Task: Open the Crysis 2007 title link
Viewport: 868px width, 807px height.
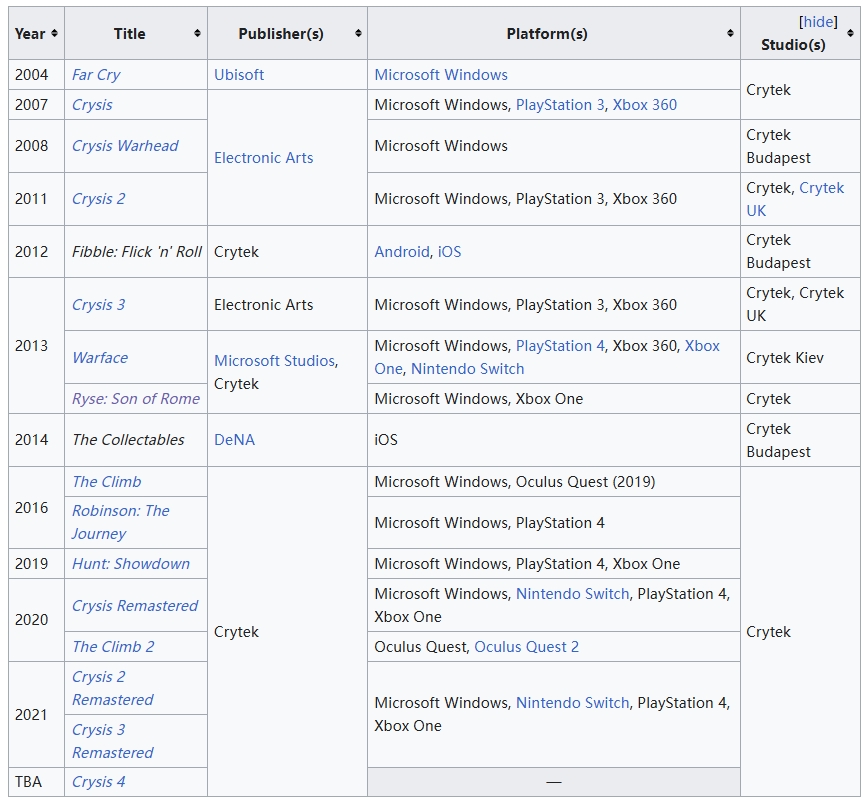Action: tap(92, 105)
